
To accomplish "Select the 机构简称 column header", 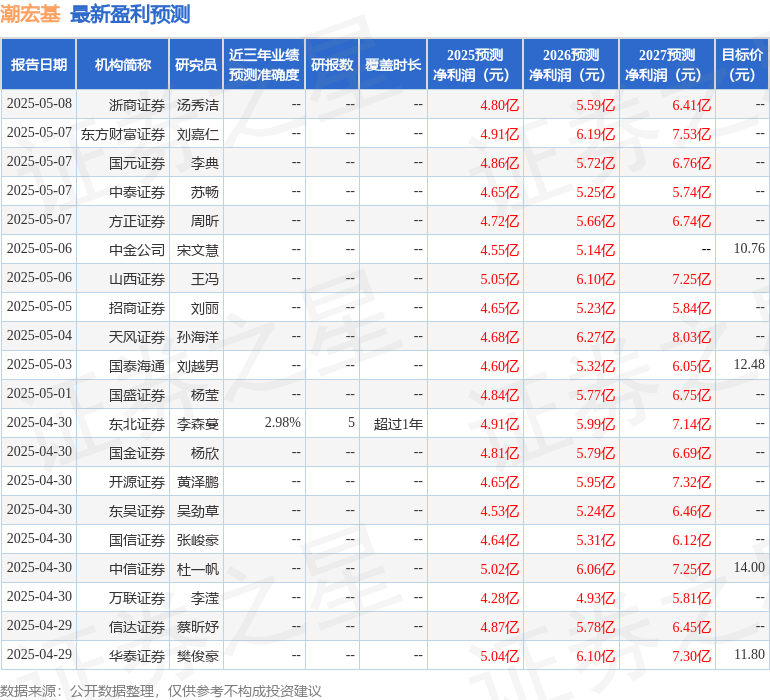I will (123, 65).
